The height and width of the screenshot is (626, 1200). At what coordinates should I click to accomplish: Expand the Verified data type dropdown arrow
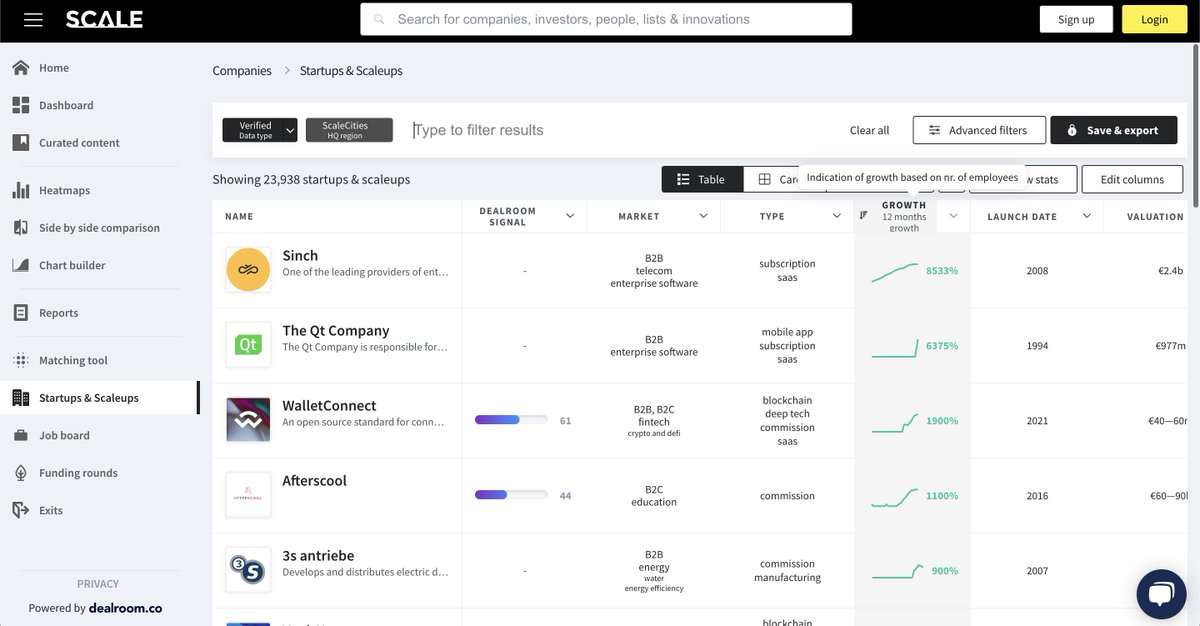(x=290, y=130)
